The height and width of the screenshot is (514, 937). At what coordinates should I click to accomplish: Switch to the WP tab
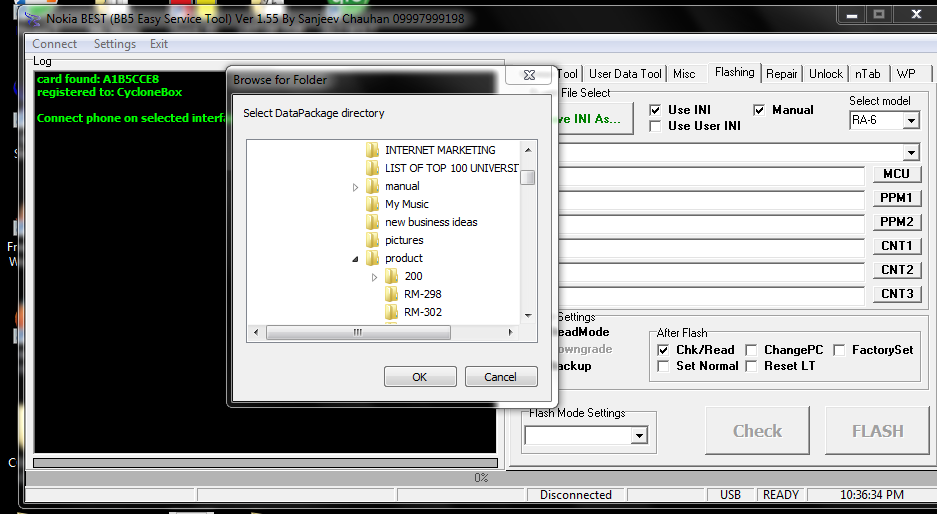[x=906, y=74]
